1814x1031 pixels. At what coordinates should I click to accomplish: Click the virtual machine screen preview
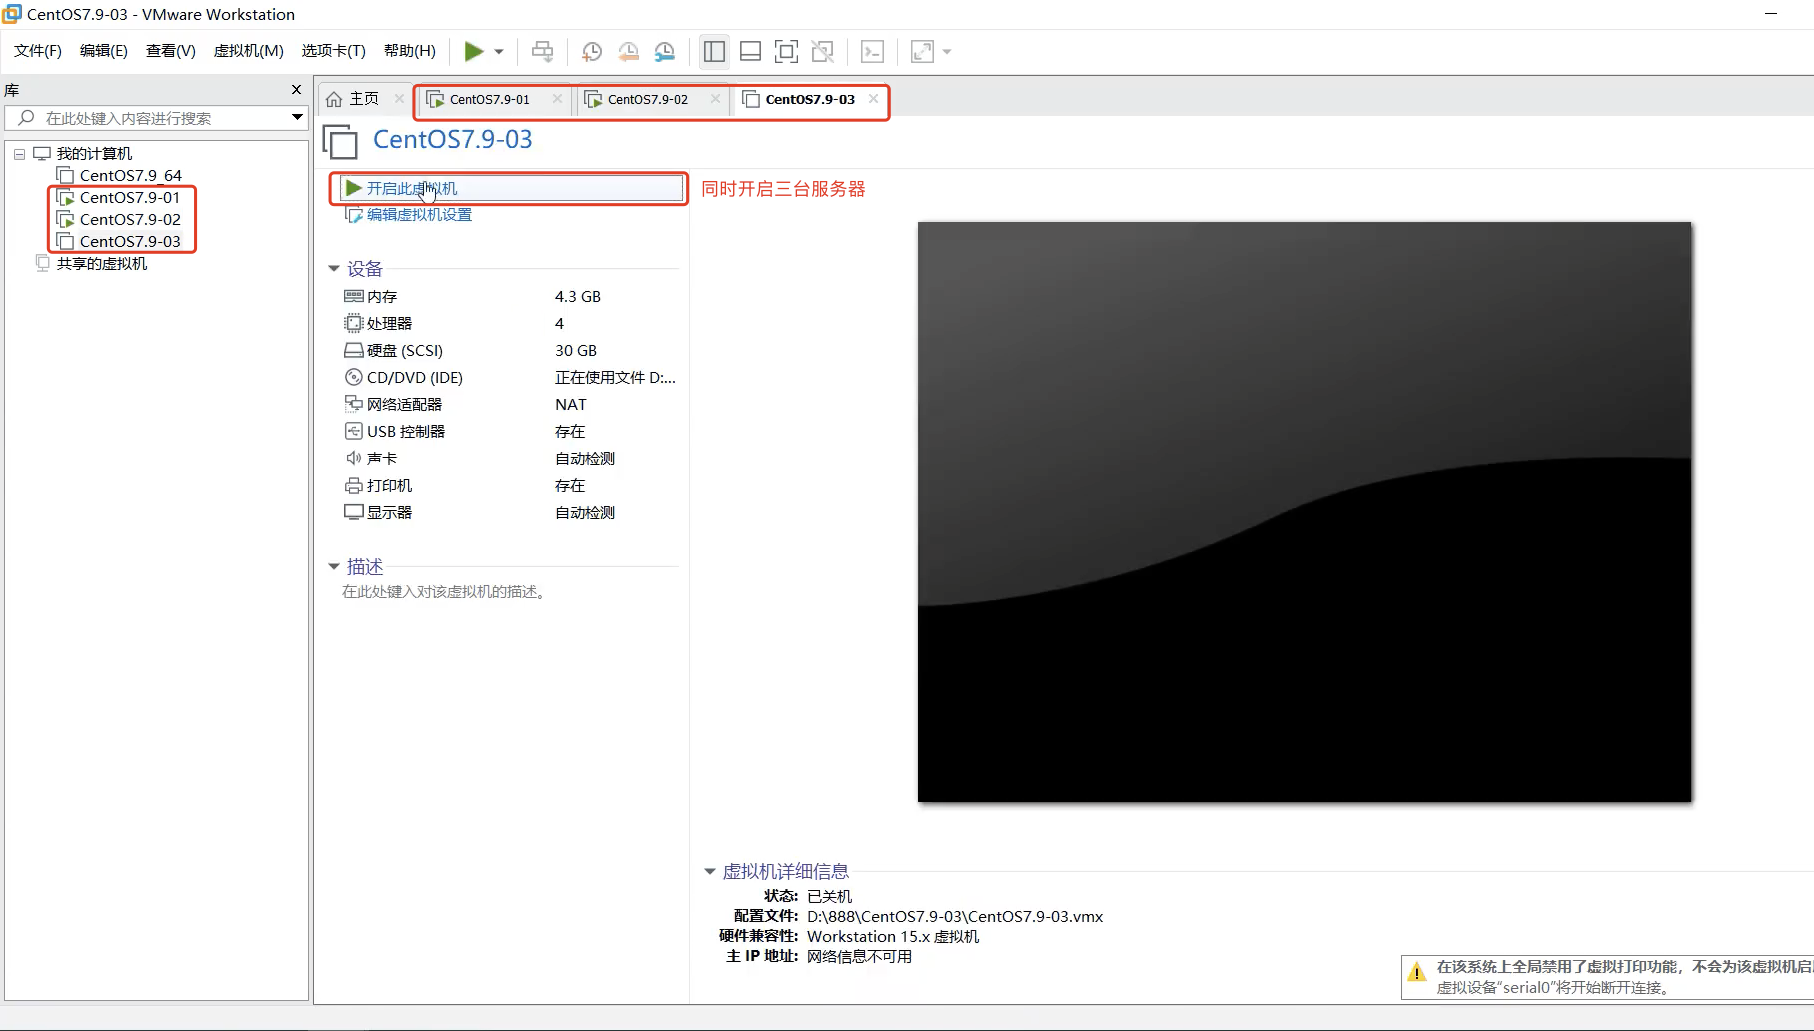tap(1304, 511)
